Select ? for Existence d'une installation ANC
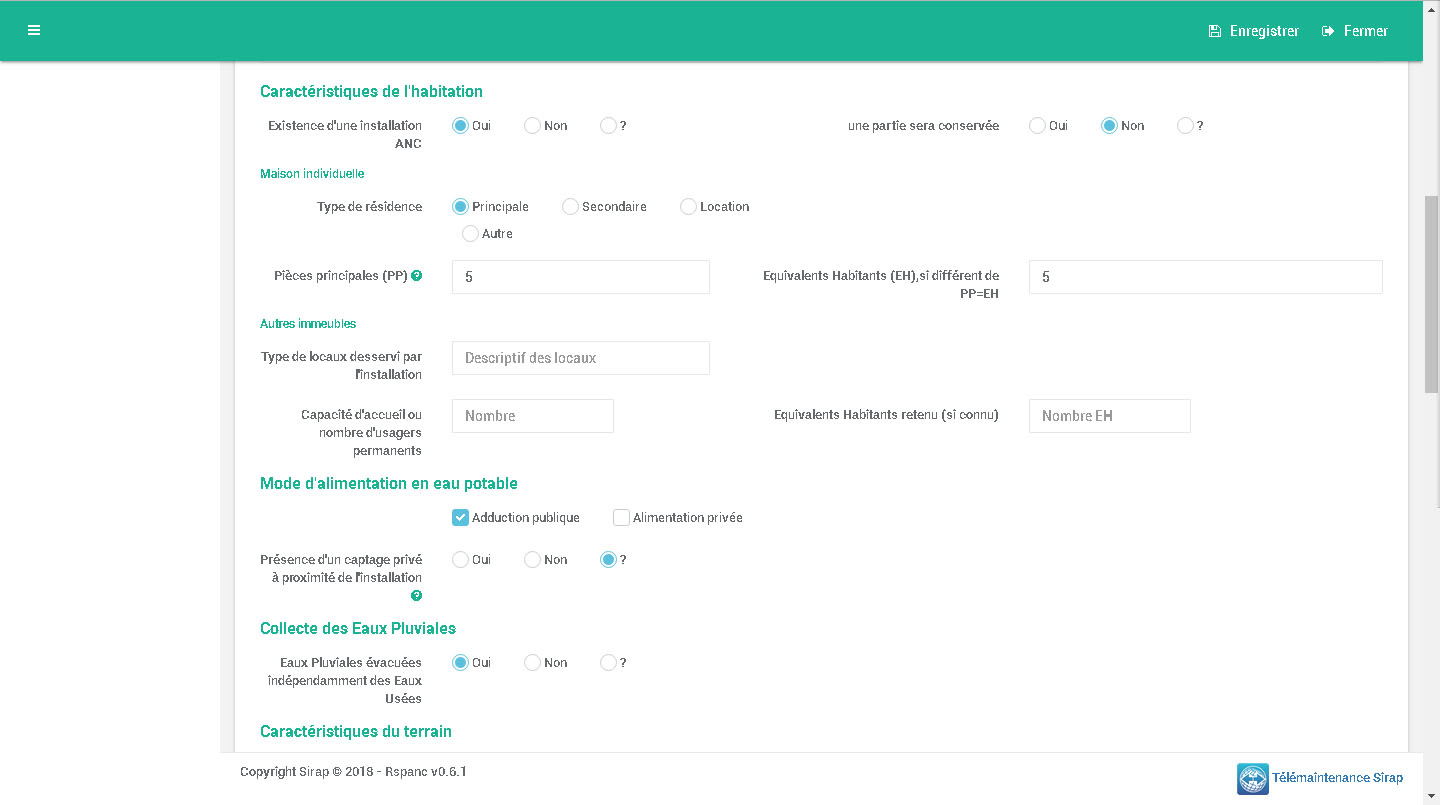The image size is (1440, 805). click(608, 126)
